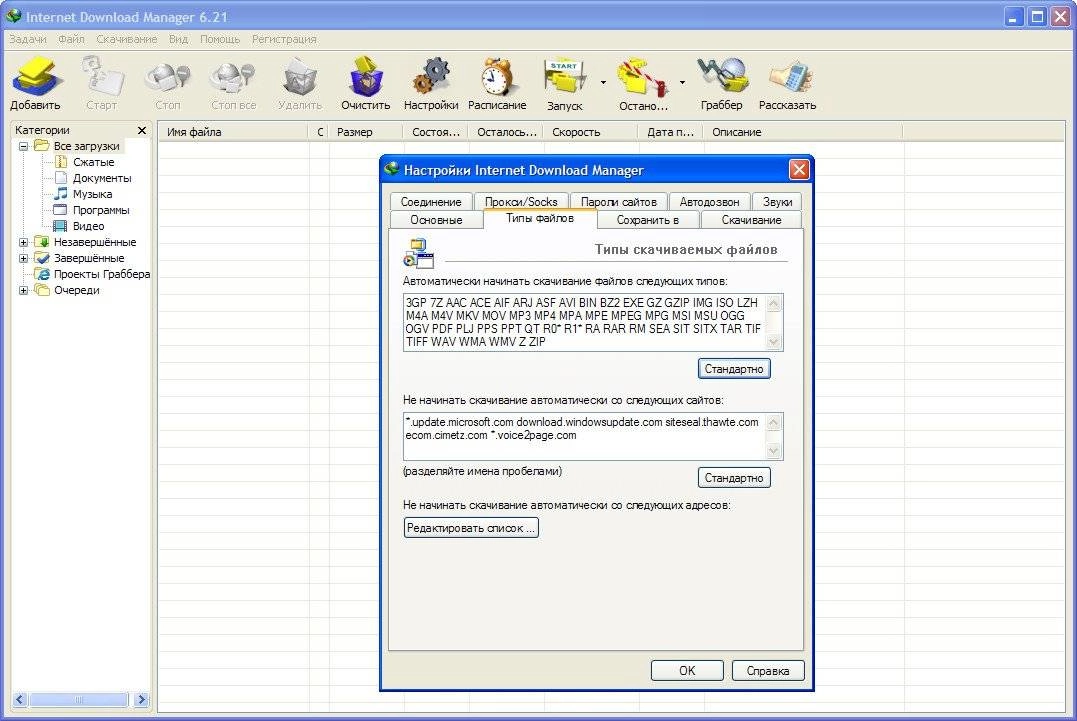This screenshot has height=721, width=1077.
Task: Select the Музыка category
Action: tap(92, 194)
